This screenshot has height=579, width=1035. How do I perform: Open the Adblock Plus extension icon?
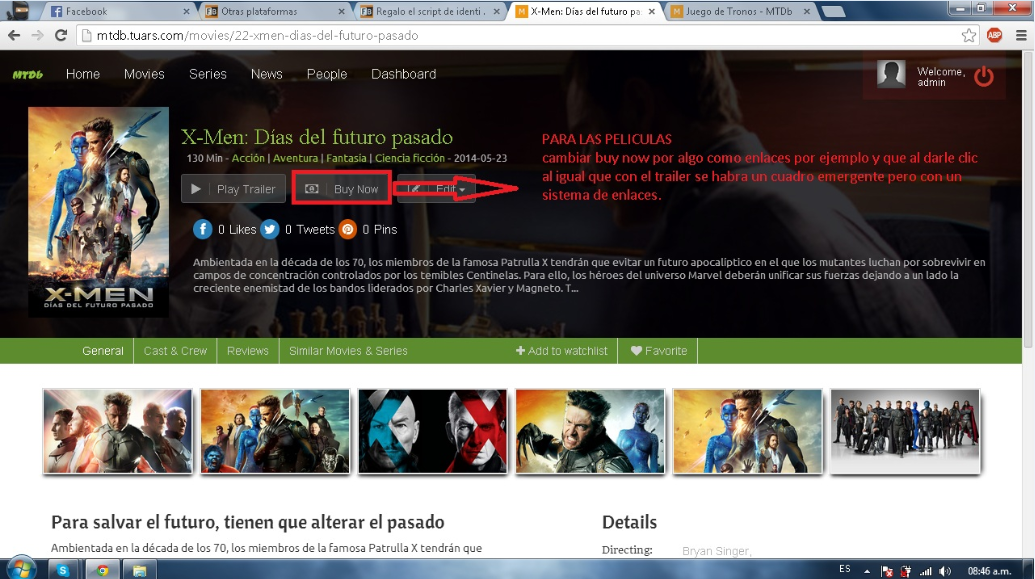coord(994,36)
